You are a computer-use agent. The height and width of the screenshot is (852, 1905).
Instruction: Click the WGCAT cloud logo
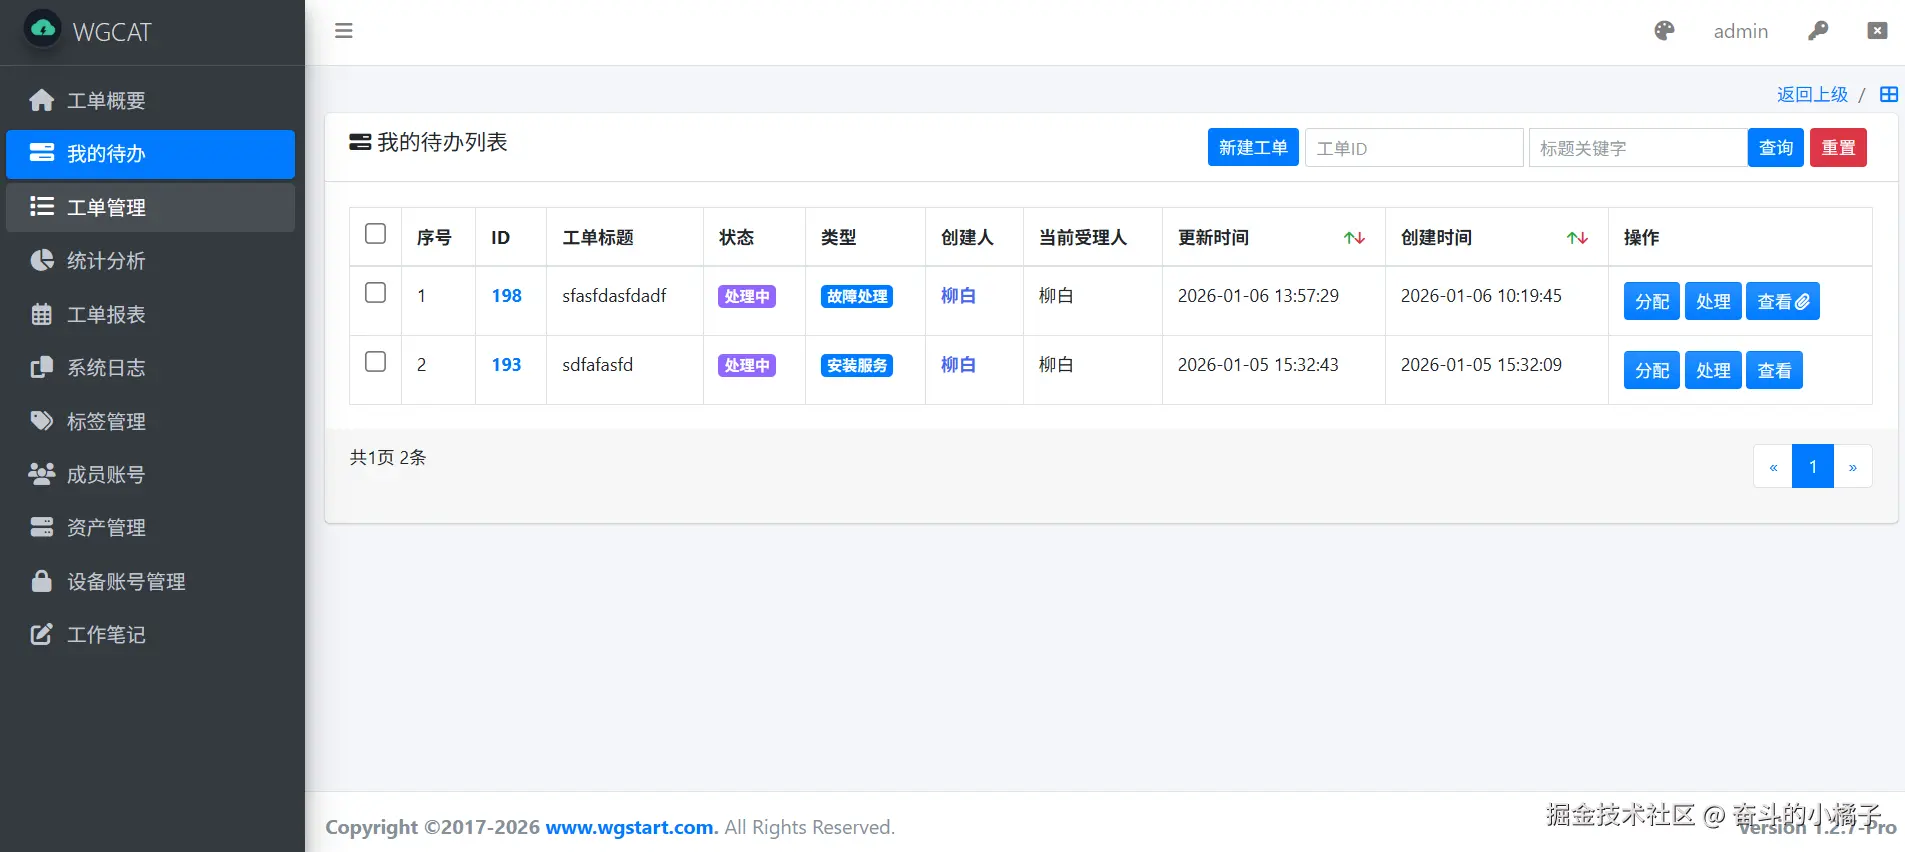click(x=43, y=29)
